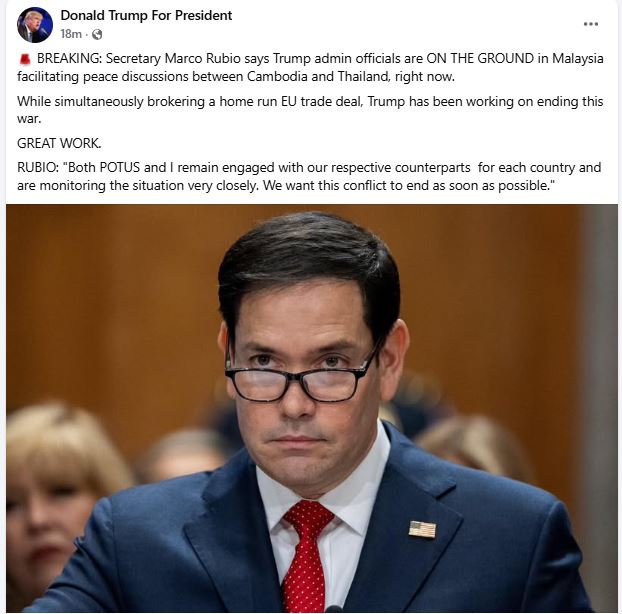The height and width of the screenshot is (614, 622).
Task: Click the word BREAKING in the post
Action: (69, 59)
